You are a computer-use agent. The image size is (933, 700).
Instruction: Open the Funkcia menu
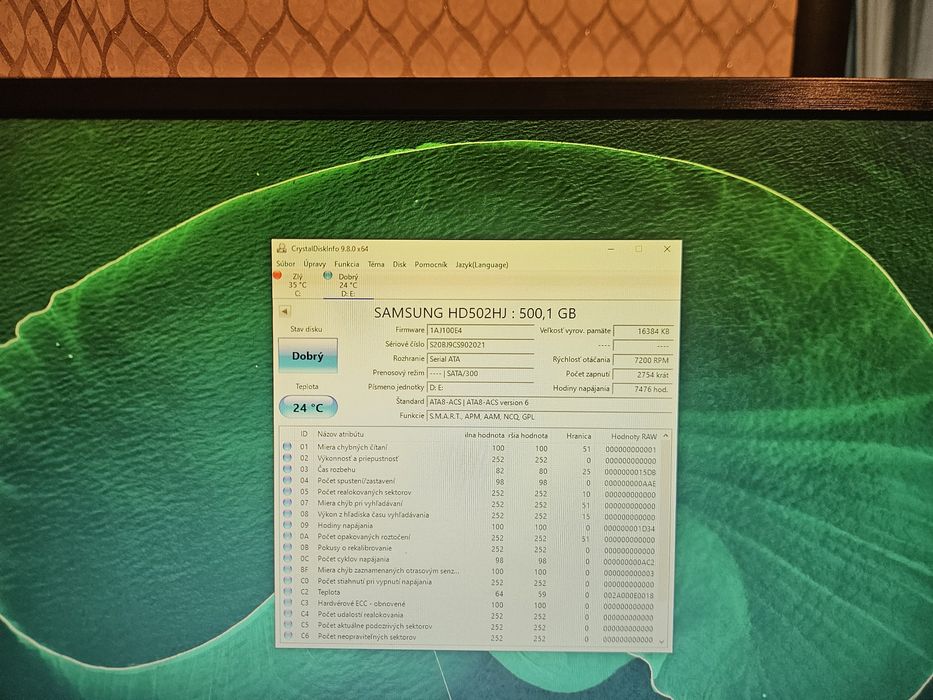(x=346, y=264)
